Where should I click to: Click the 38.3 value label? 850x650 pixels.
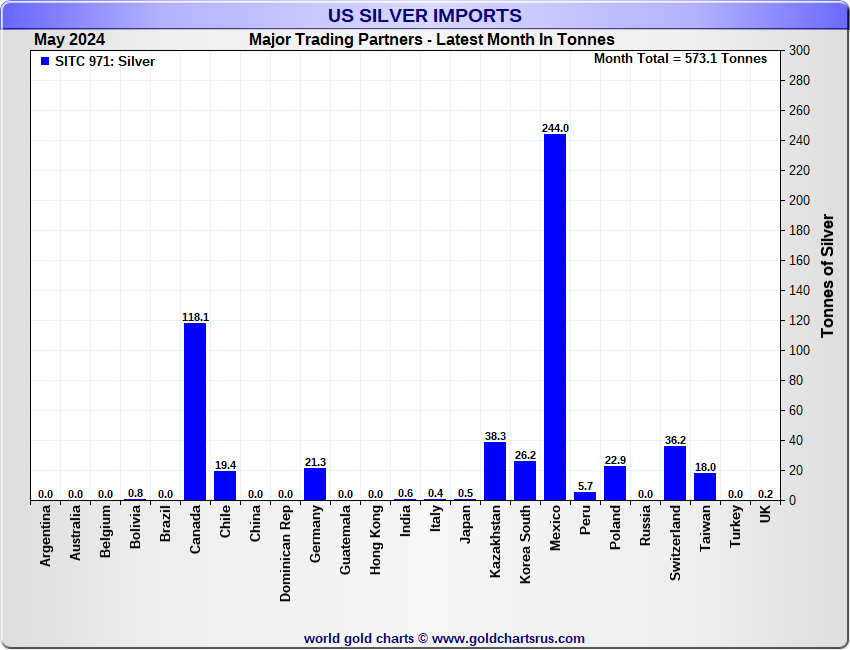(x=495, y=436)
